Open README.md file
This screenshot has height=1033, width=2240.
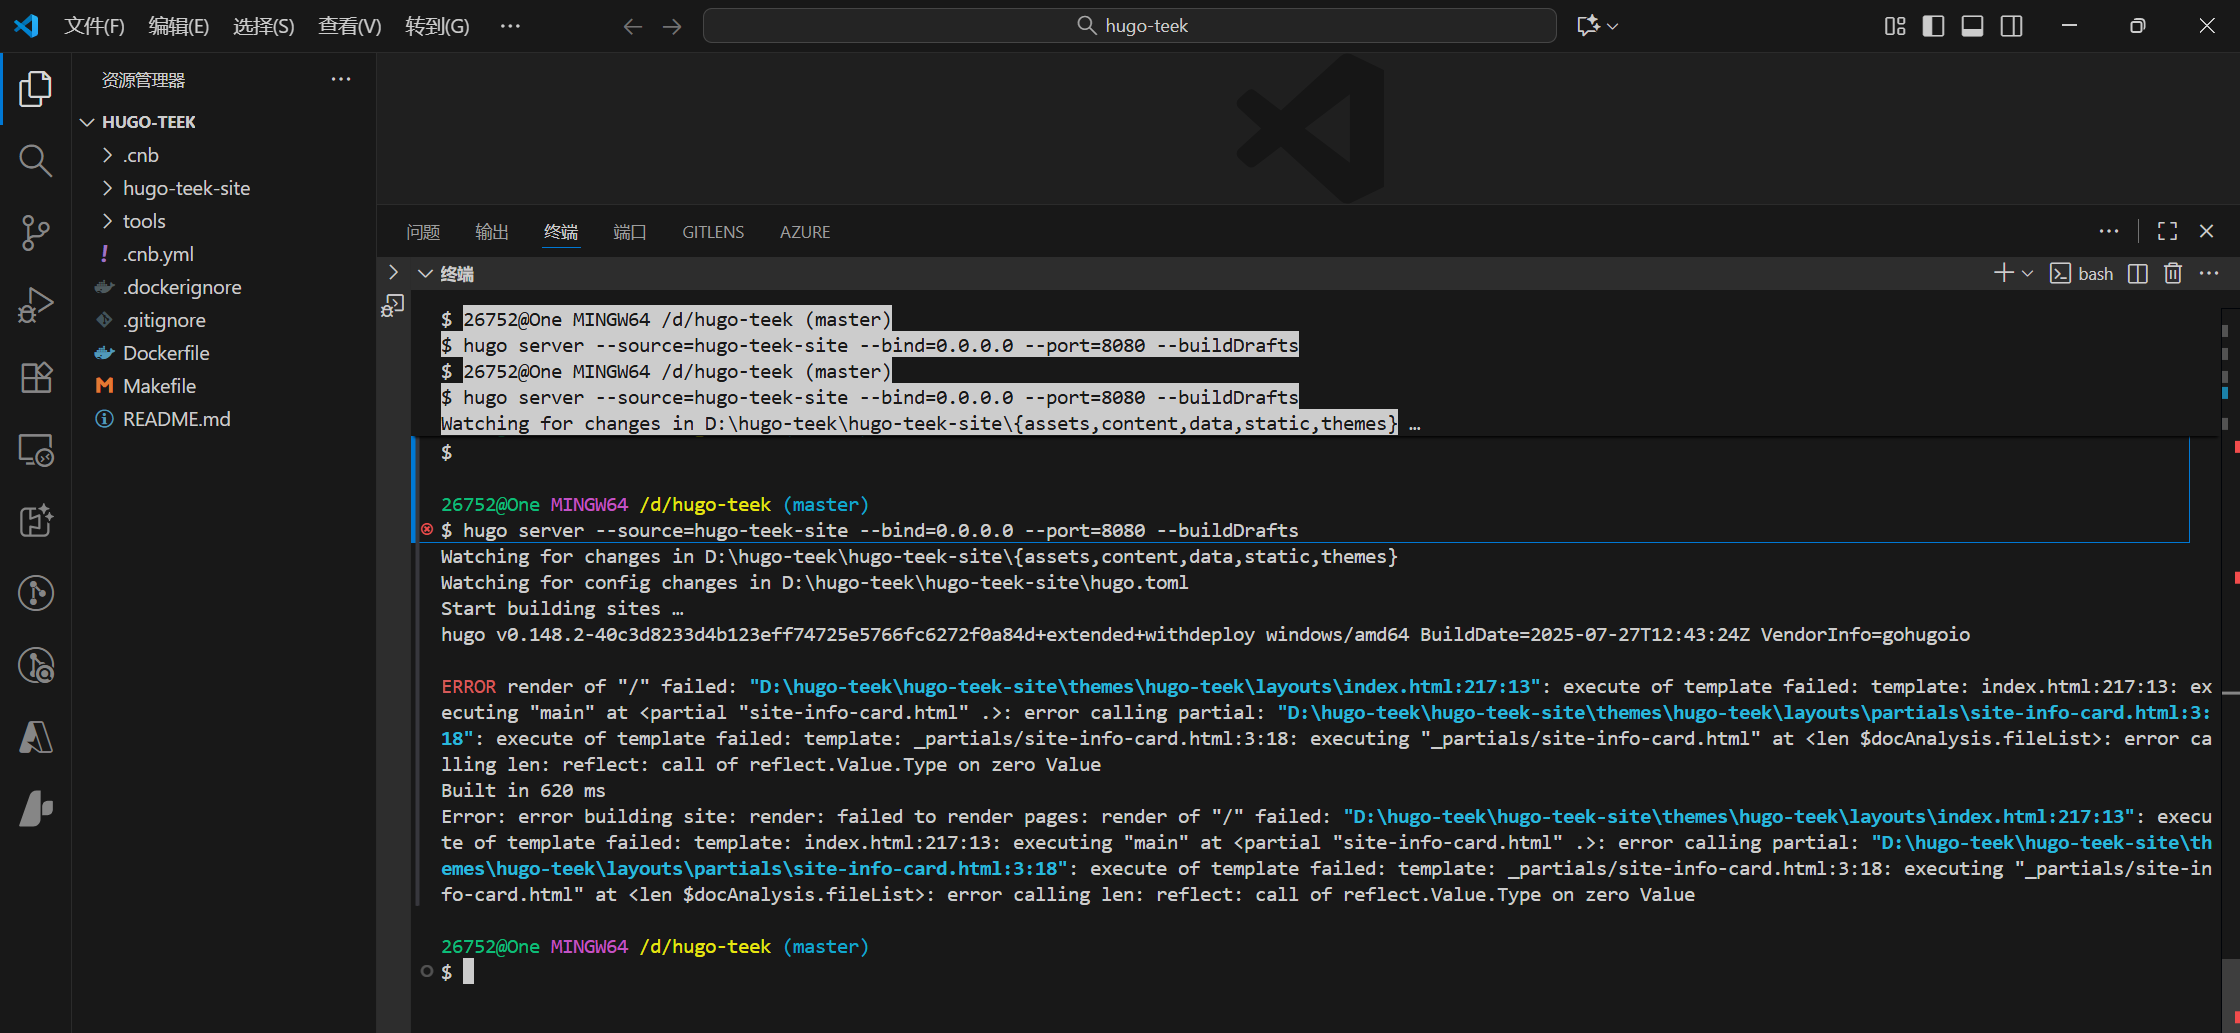click(176, 419)
